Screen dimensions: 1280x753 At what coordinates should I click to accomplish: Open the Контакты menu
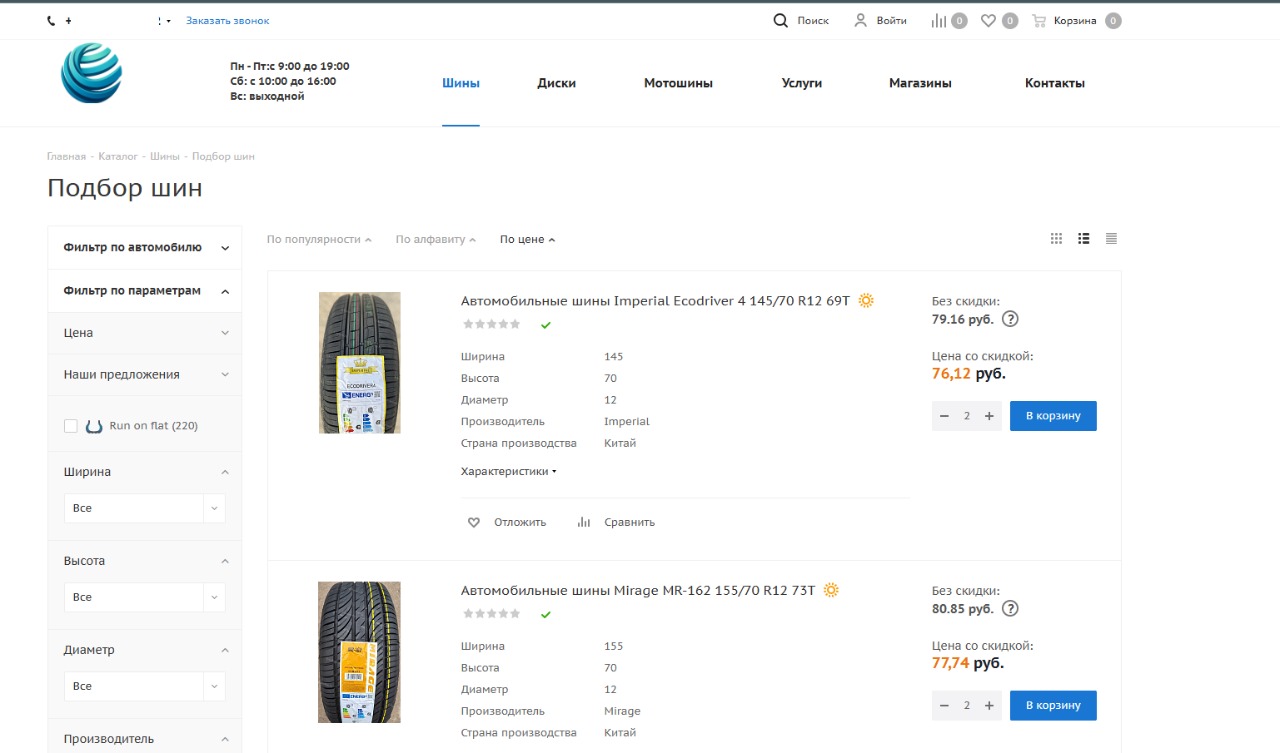click(x=1055, y=83)
